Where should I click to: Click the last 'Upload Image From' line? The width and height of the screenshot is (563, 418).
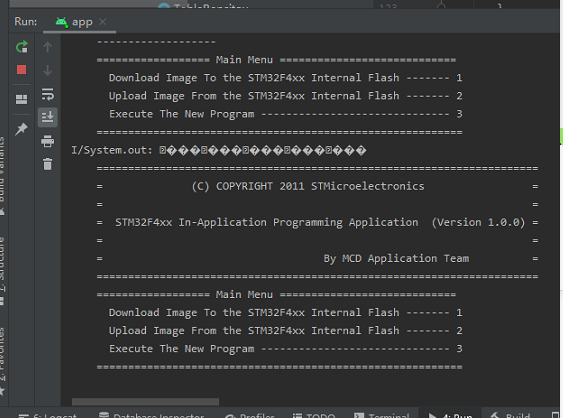(286, 331)
